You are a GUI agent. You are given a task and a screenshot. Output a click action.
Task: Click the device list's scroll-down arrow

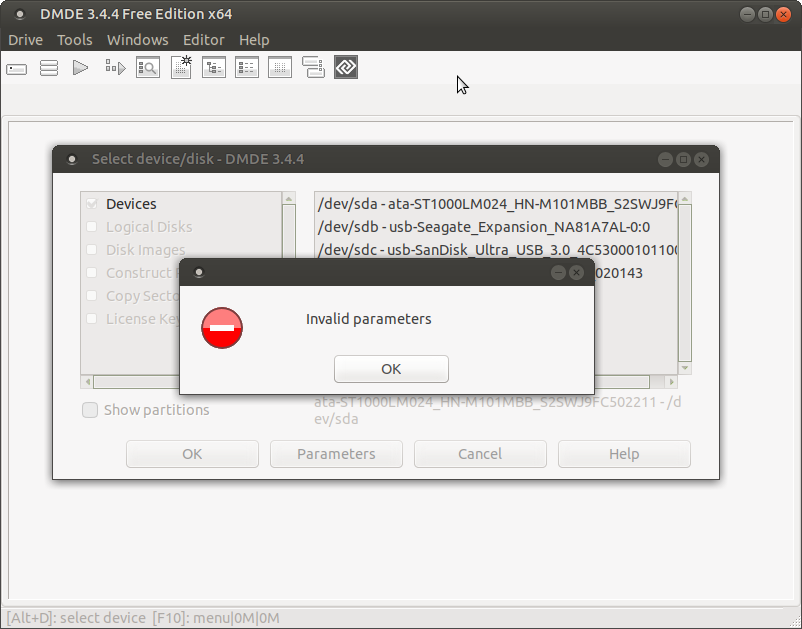685,368
